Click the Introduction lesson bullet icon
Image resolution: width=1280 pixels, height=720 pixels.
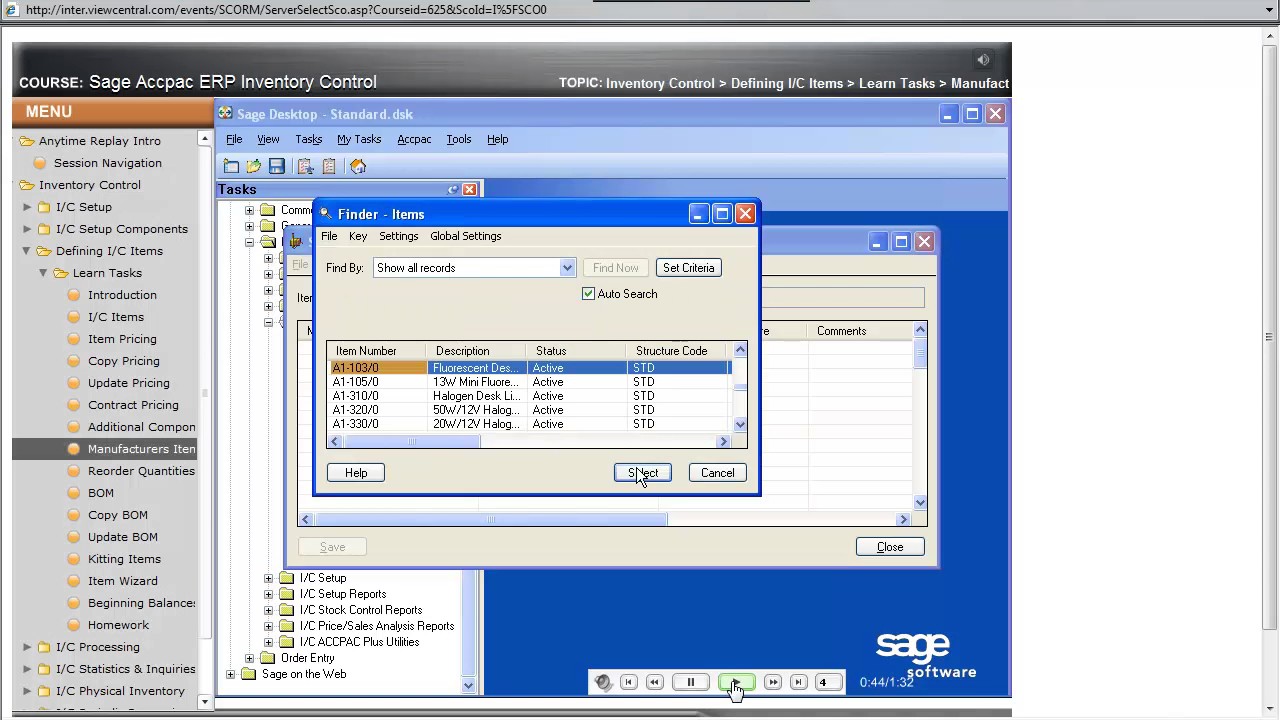click(x=73, y=295)
